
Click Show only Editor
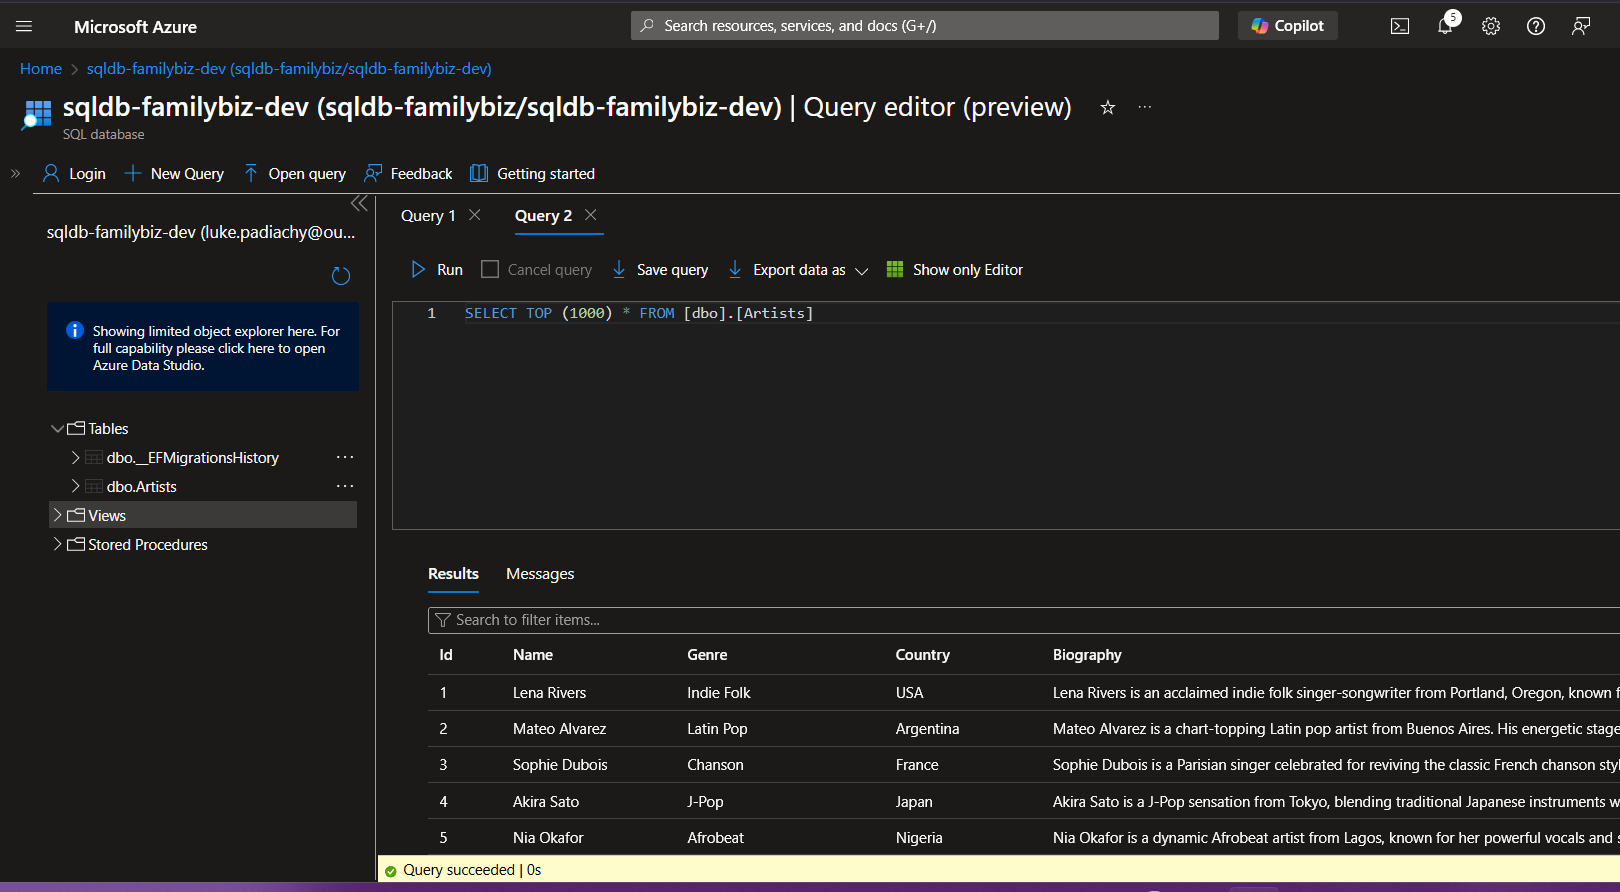pyautogui.click(x=955, y=270)
